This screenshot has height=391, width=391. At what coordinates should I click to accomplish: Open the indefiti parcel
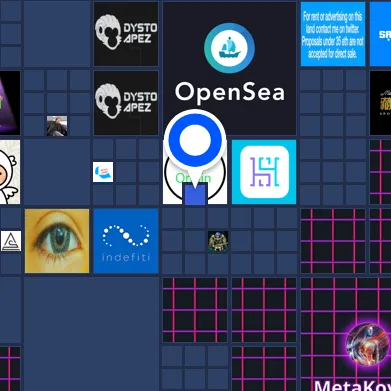(126, 241)
